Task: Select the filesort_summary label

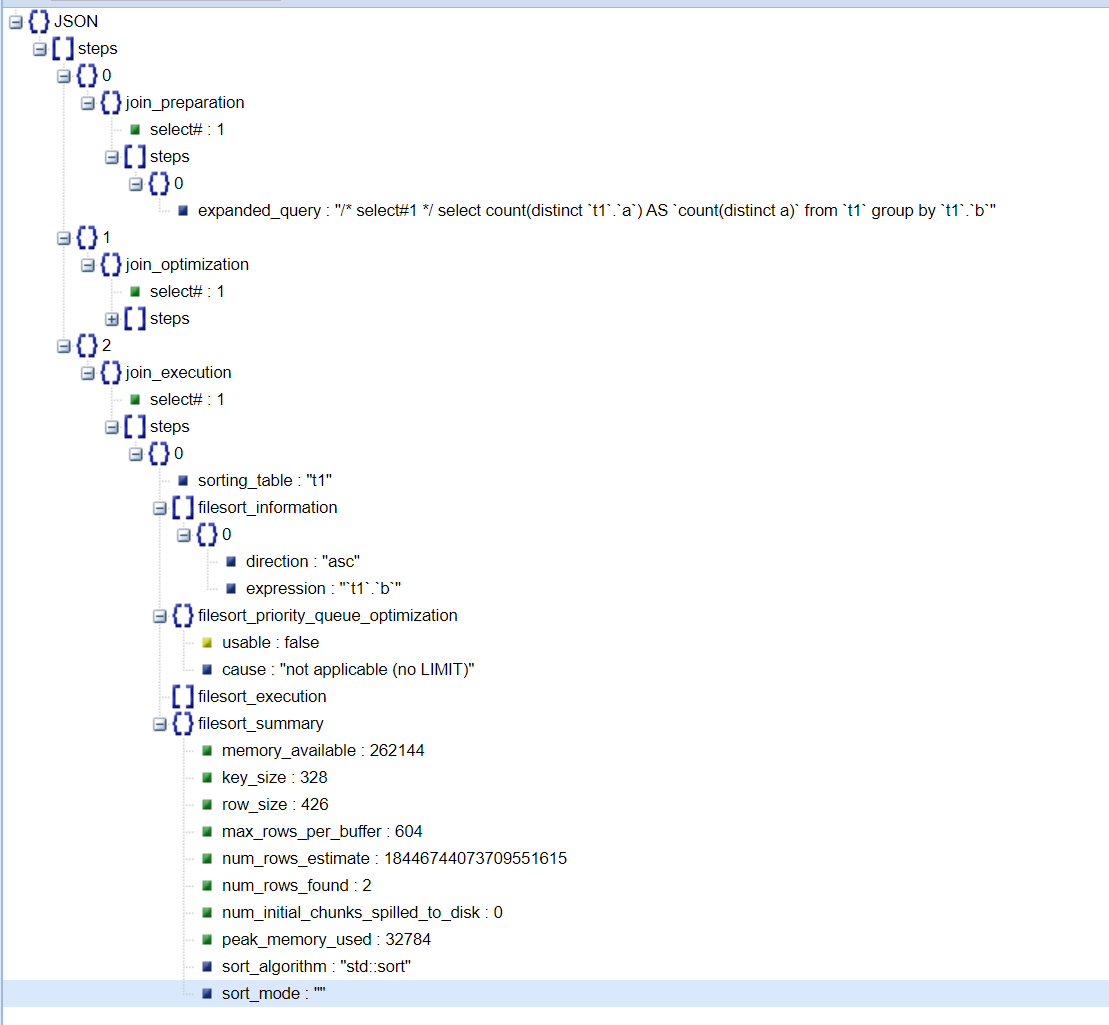Action: coord(261,724)
